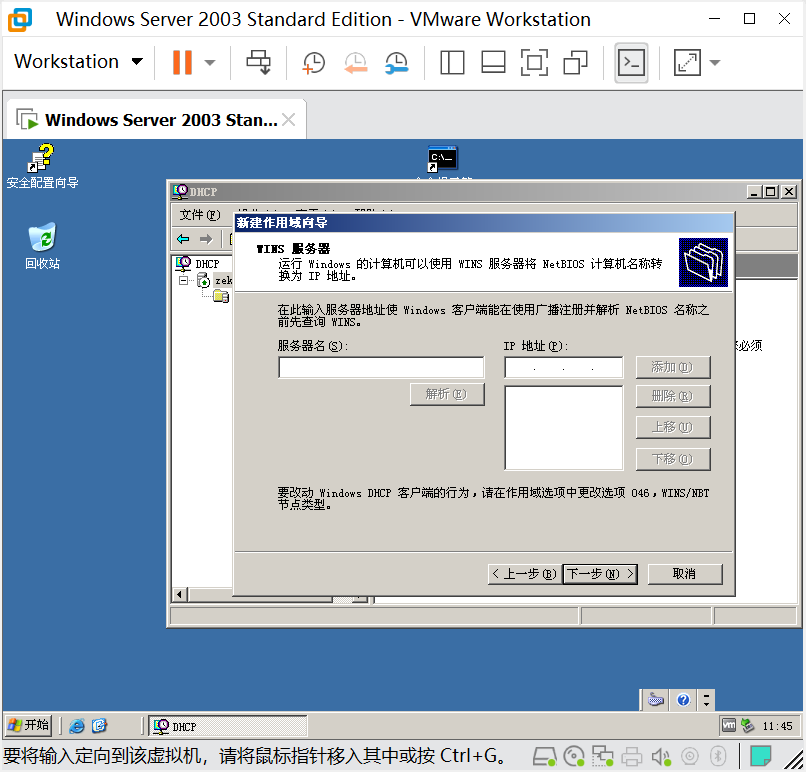Click the forward arrow in DHCP toolbar
The height and width of the screenshot is (772, 806).
pos(206,239)
